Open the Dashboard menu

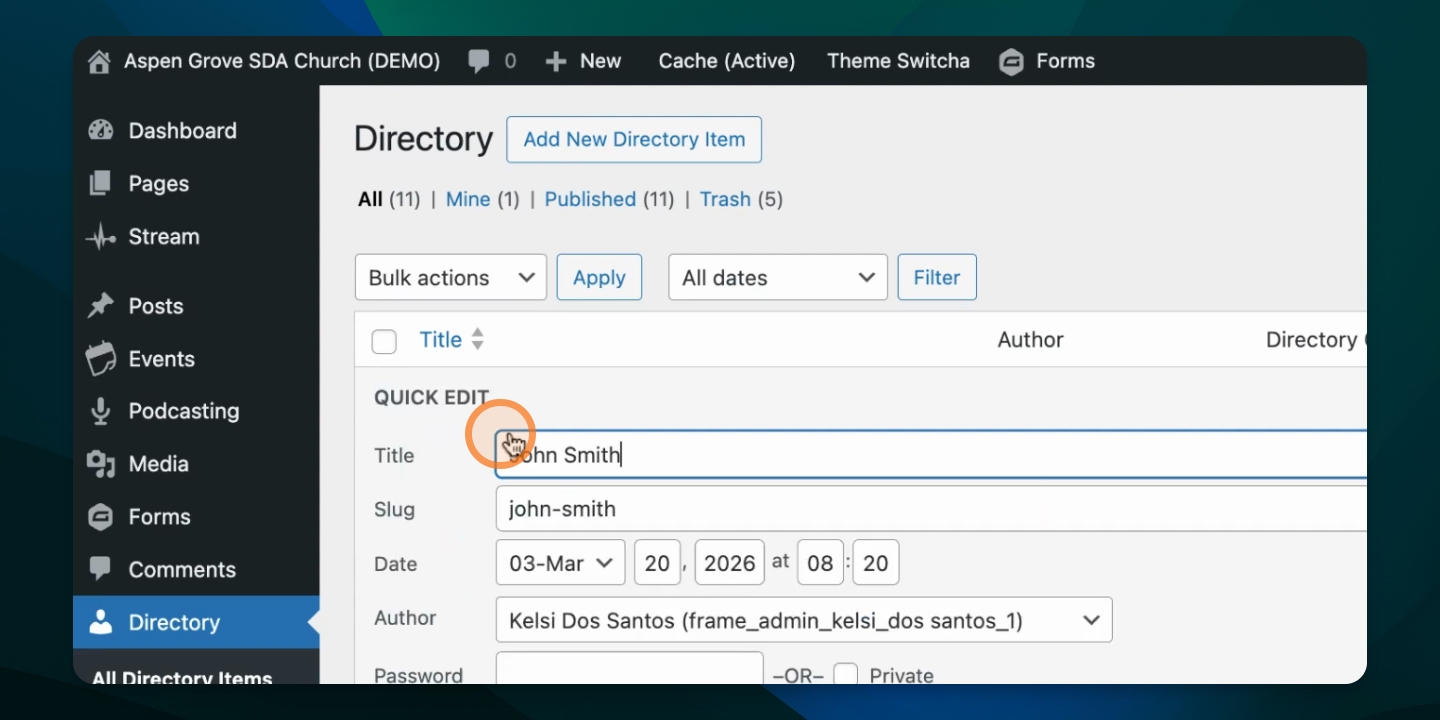pos(183,131)
